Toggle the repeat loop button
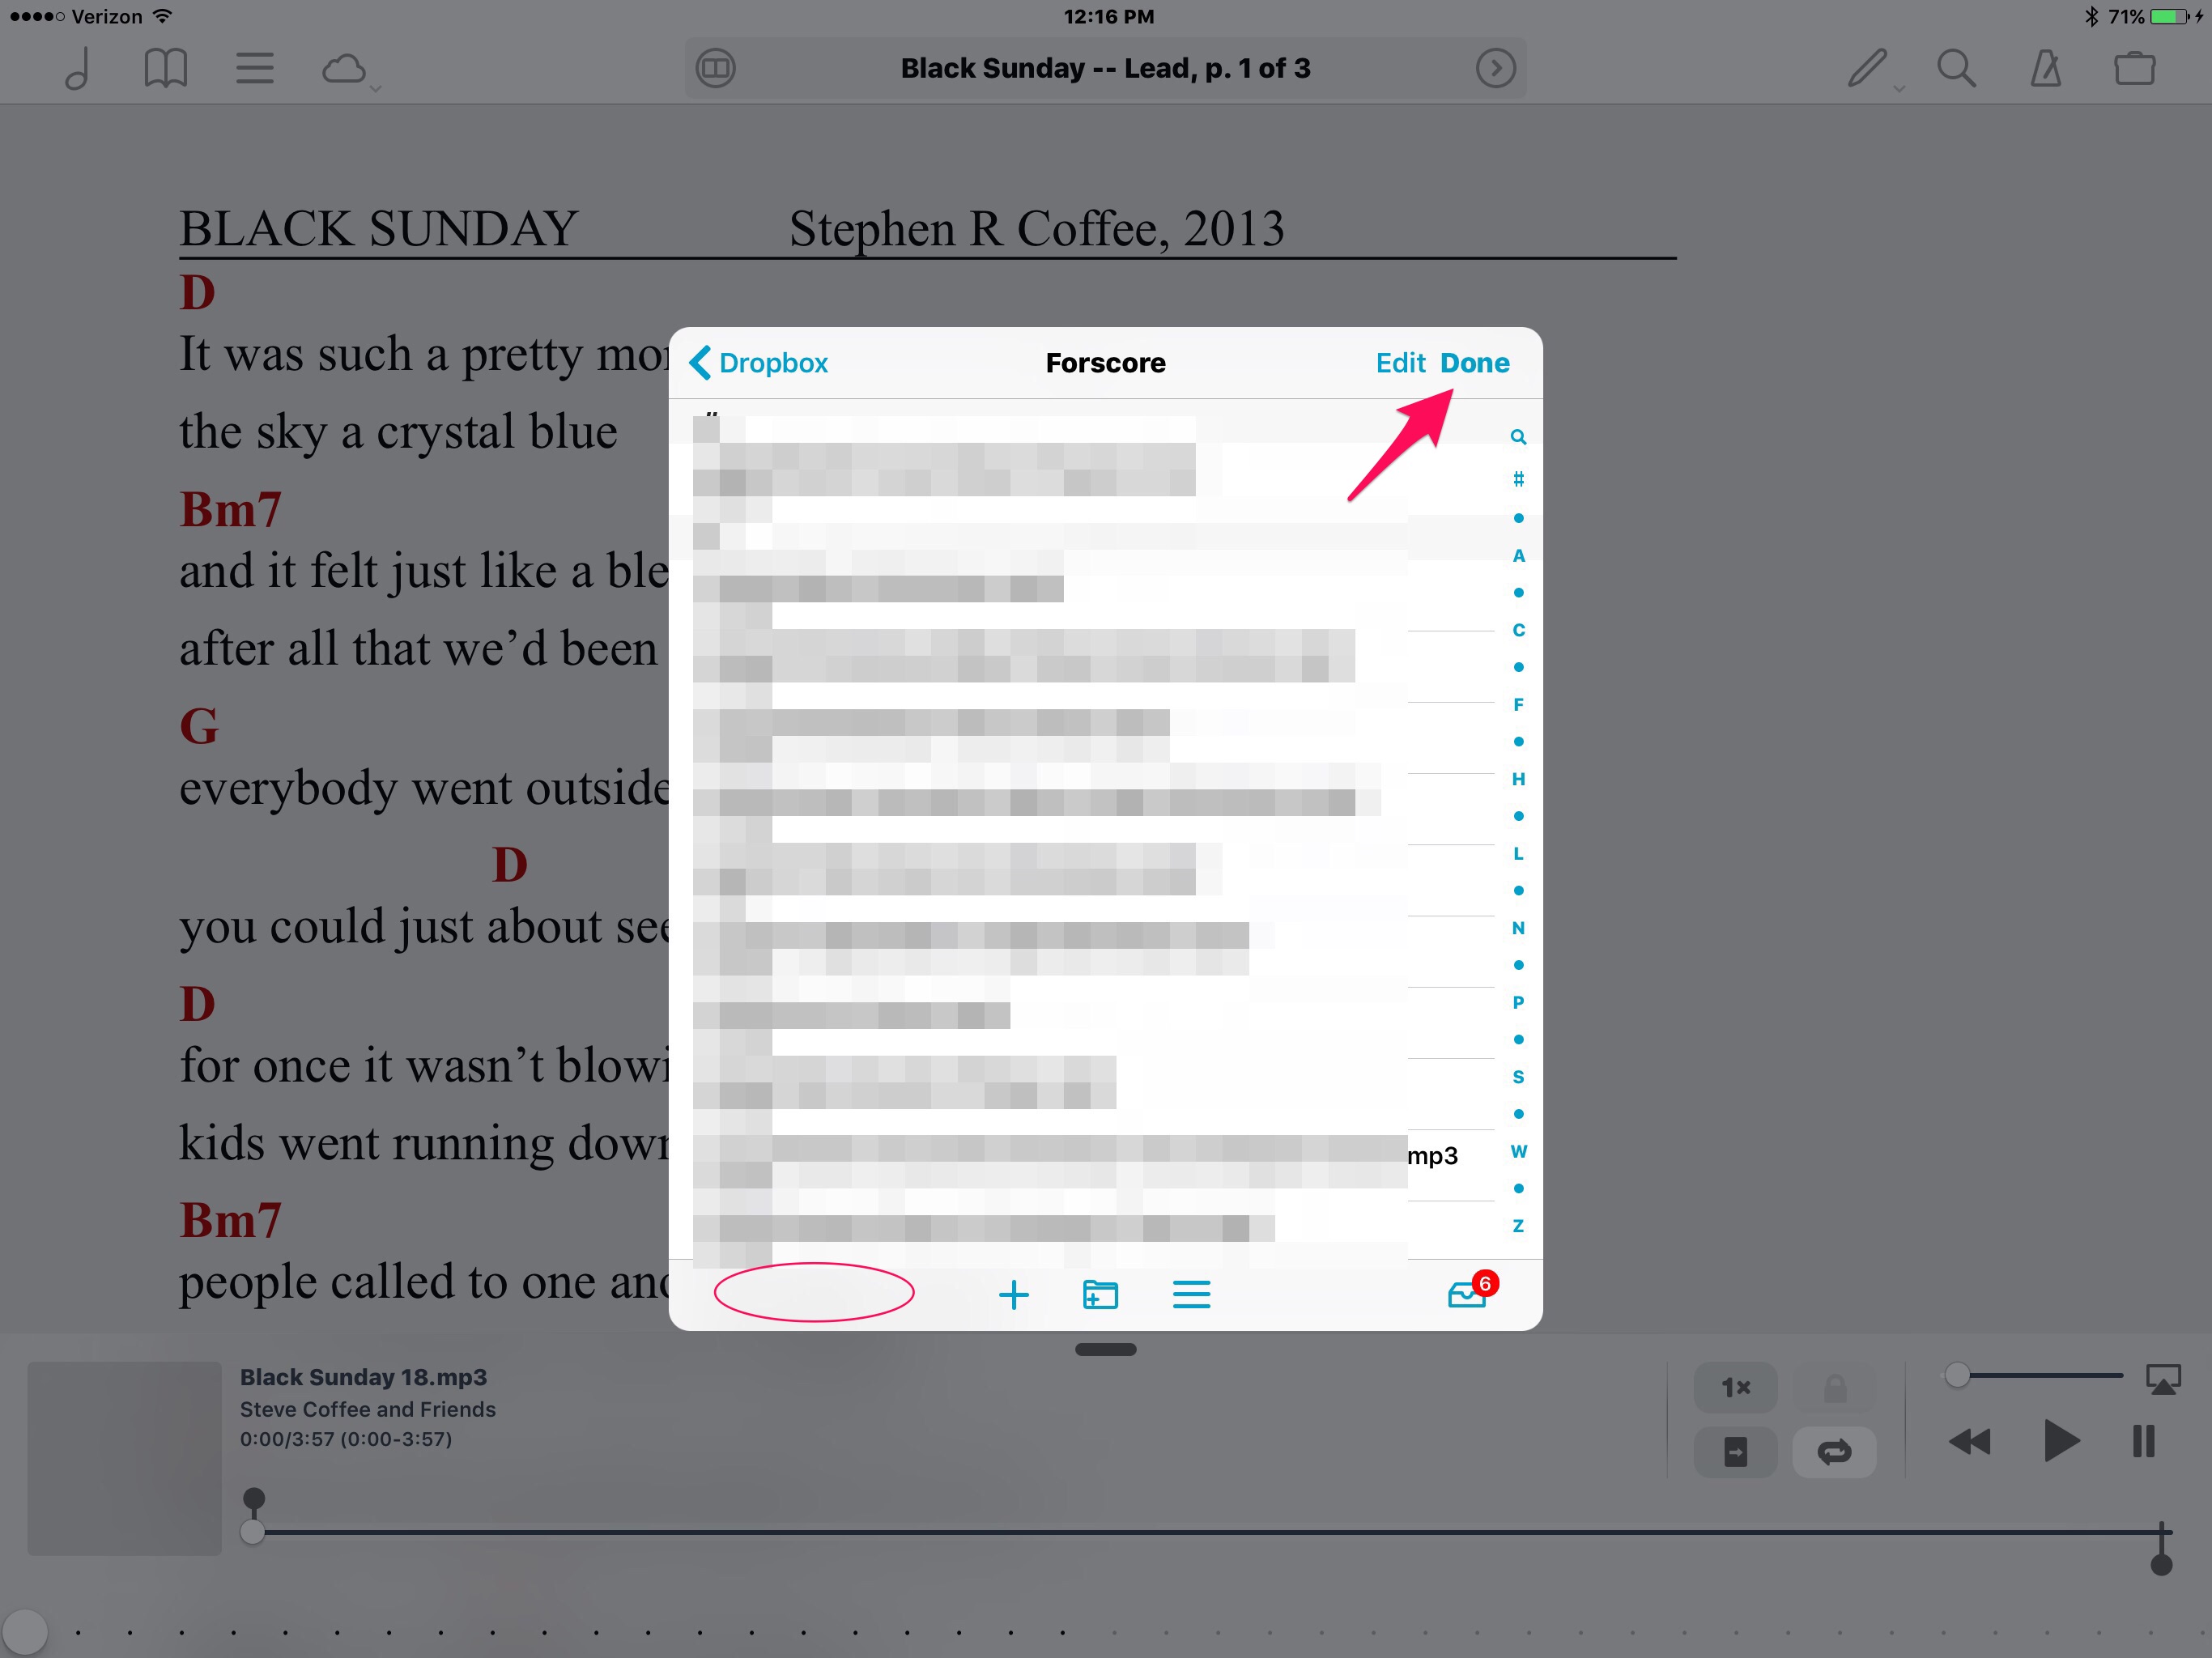2212x1658 pixels. 1834,1451
